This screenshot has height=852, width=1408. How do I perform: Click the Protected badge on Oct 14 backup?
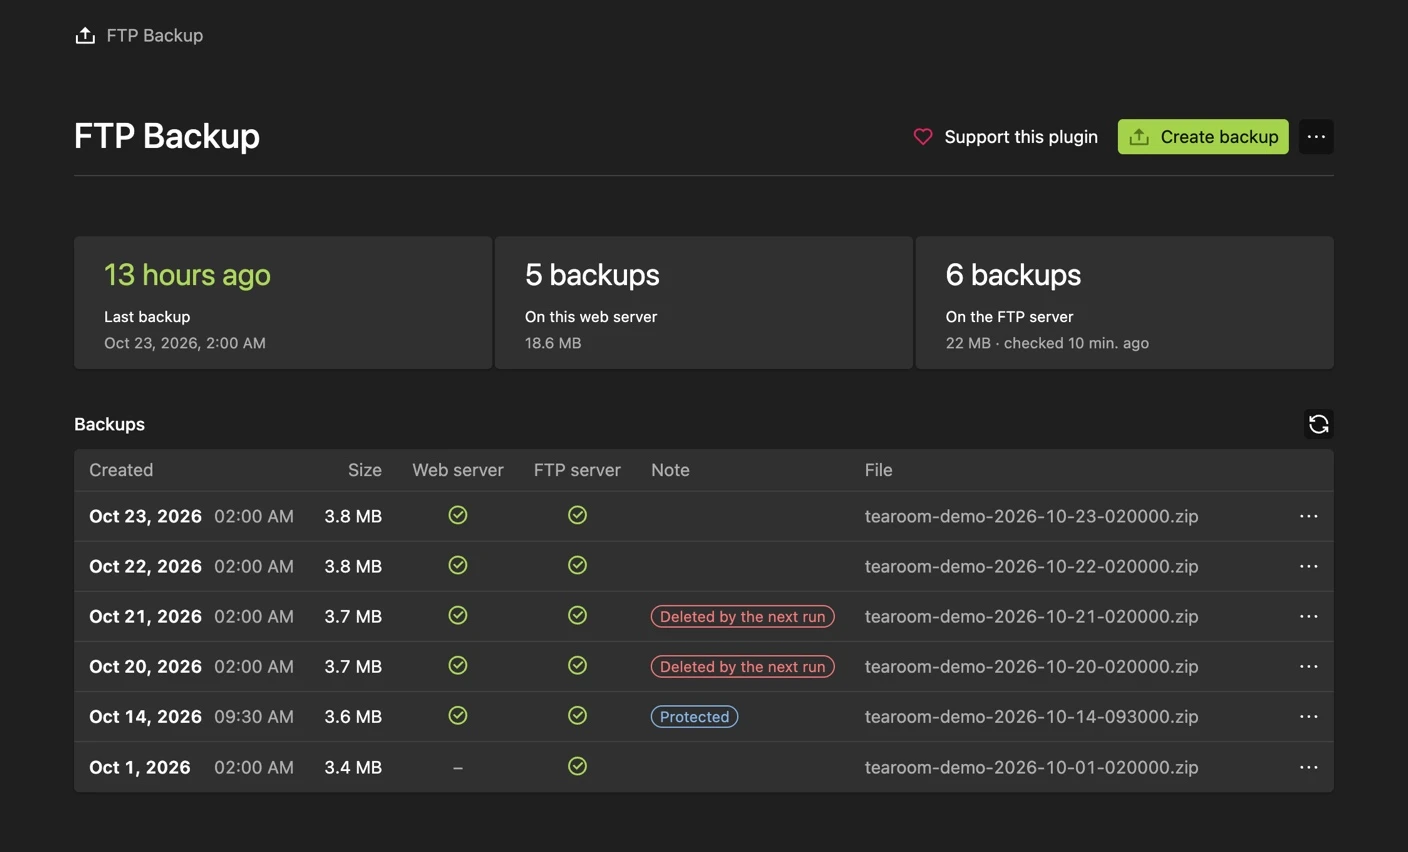point(695,716)
